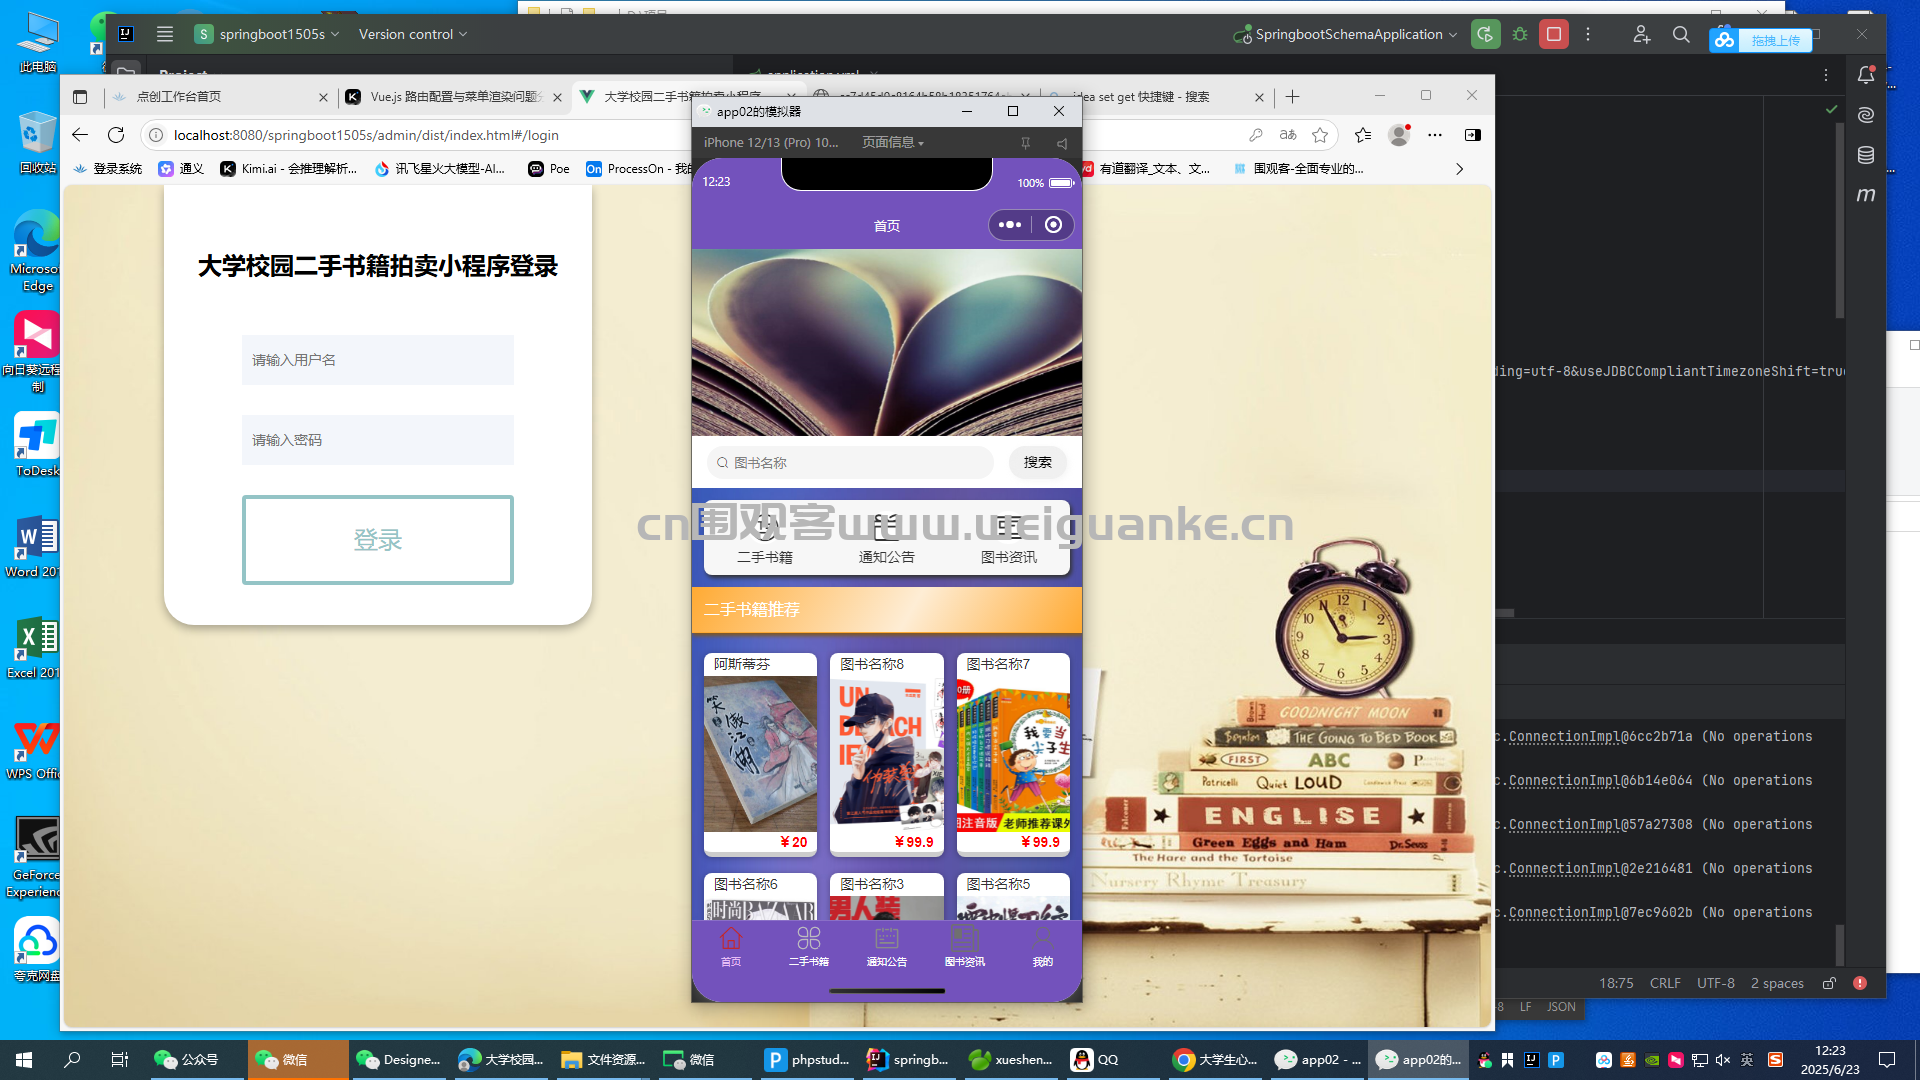This screenshot has height=1080, width=1920.
Task: Click the 登录 login button
Action: 377,540
